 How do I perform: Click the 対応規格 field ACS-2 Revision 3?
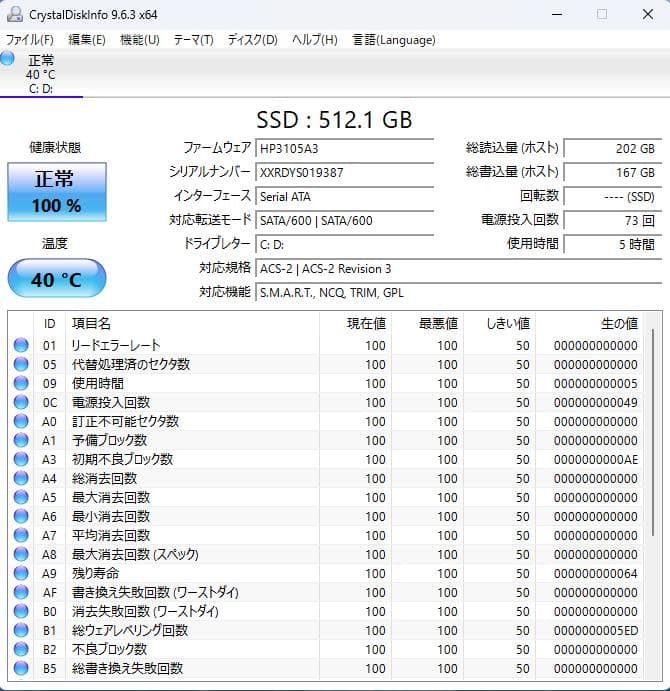(x=458, y=268)
